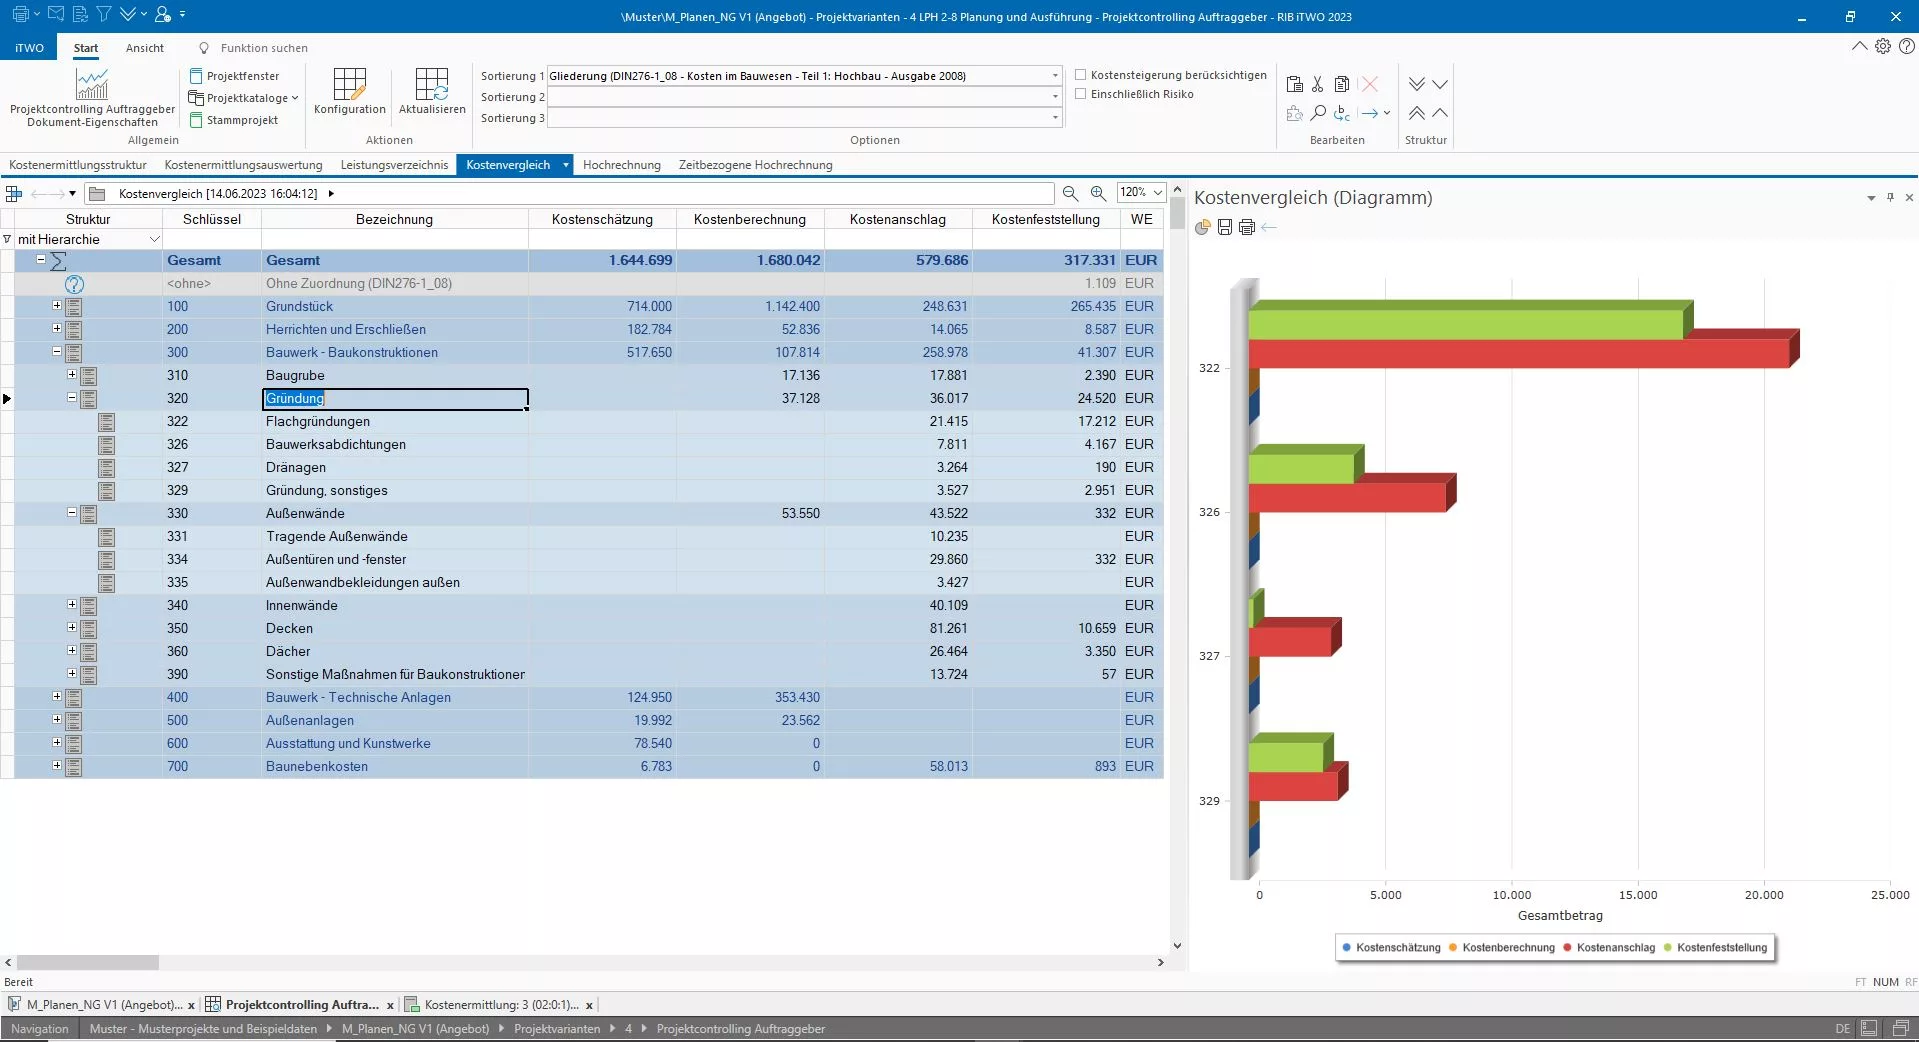Click the copy icon in Bearbeiten

tap(1342, 84)
